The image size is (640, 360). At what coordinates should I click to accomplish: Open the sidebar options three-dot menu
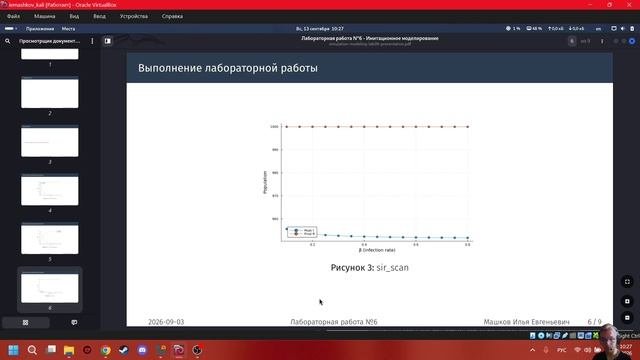coord(92,41)
